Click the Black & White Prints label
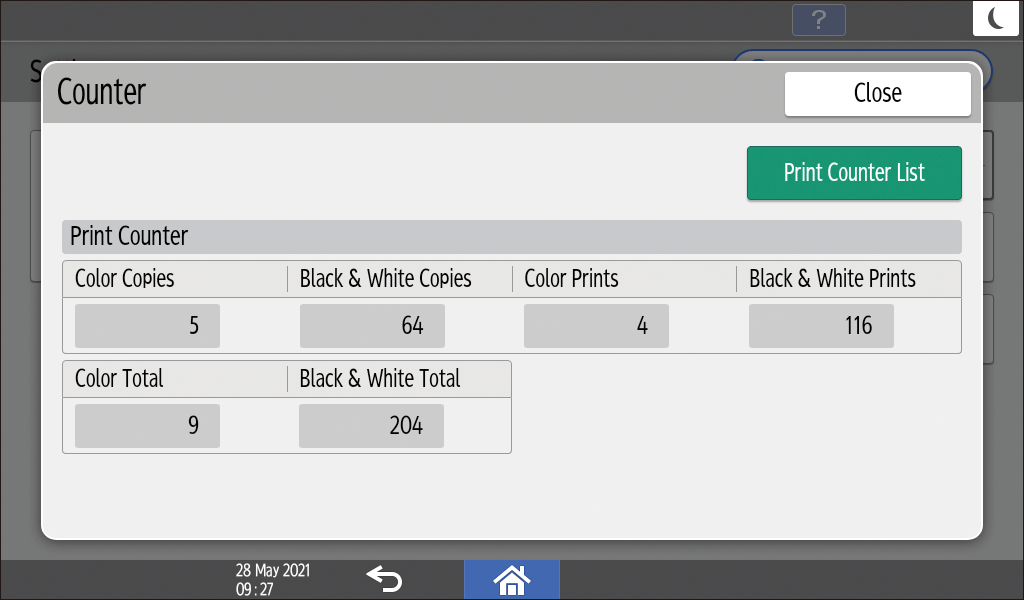The image size is (1024, 600). (832, 279)
